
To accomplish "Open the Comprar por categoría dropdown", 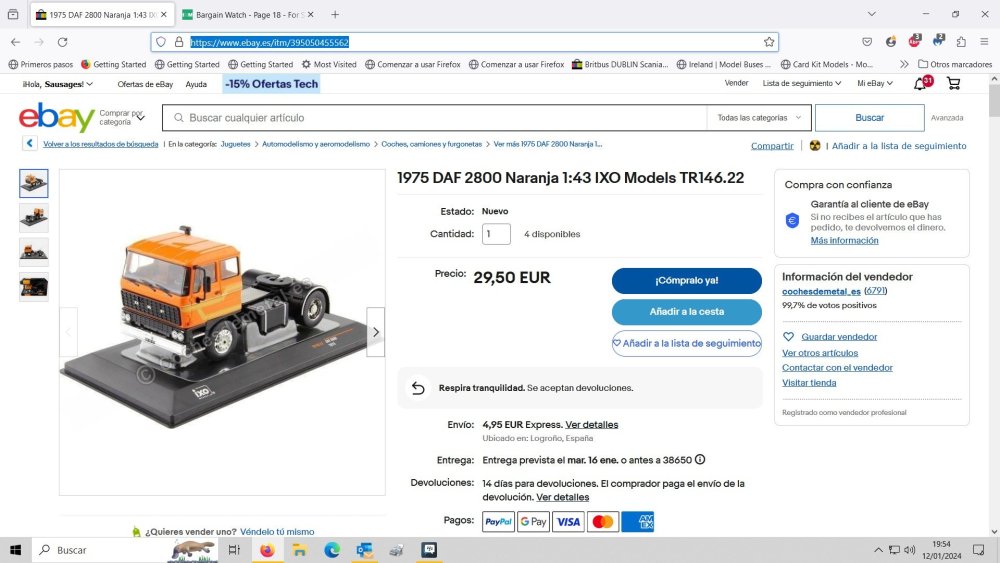I will coord(122,117).
